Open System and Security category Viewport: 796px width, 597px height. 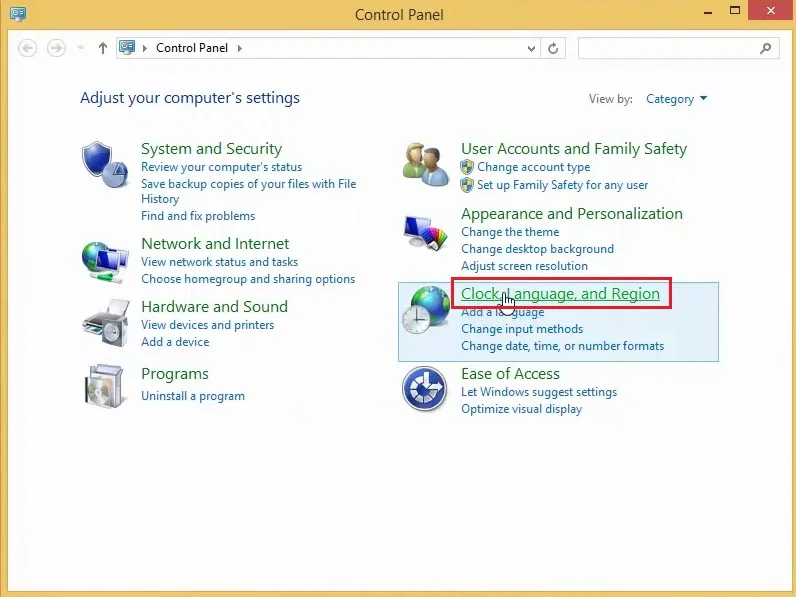212,149
